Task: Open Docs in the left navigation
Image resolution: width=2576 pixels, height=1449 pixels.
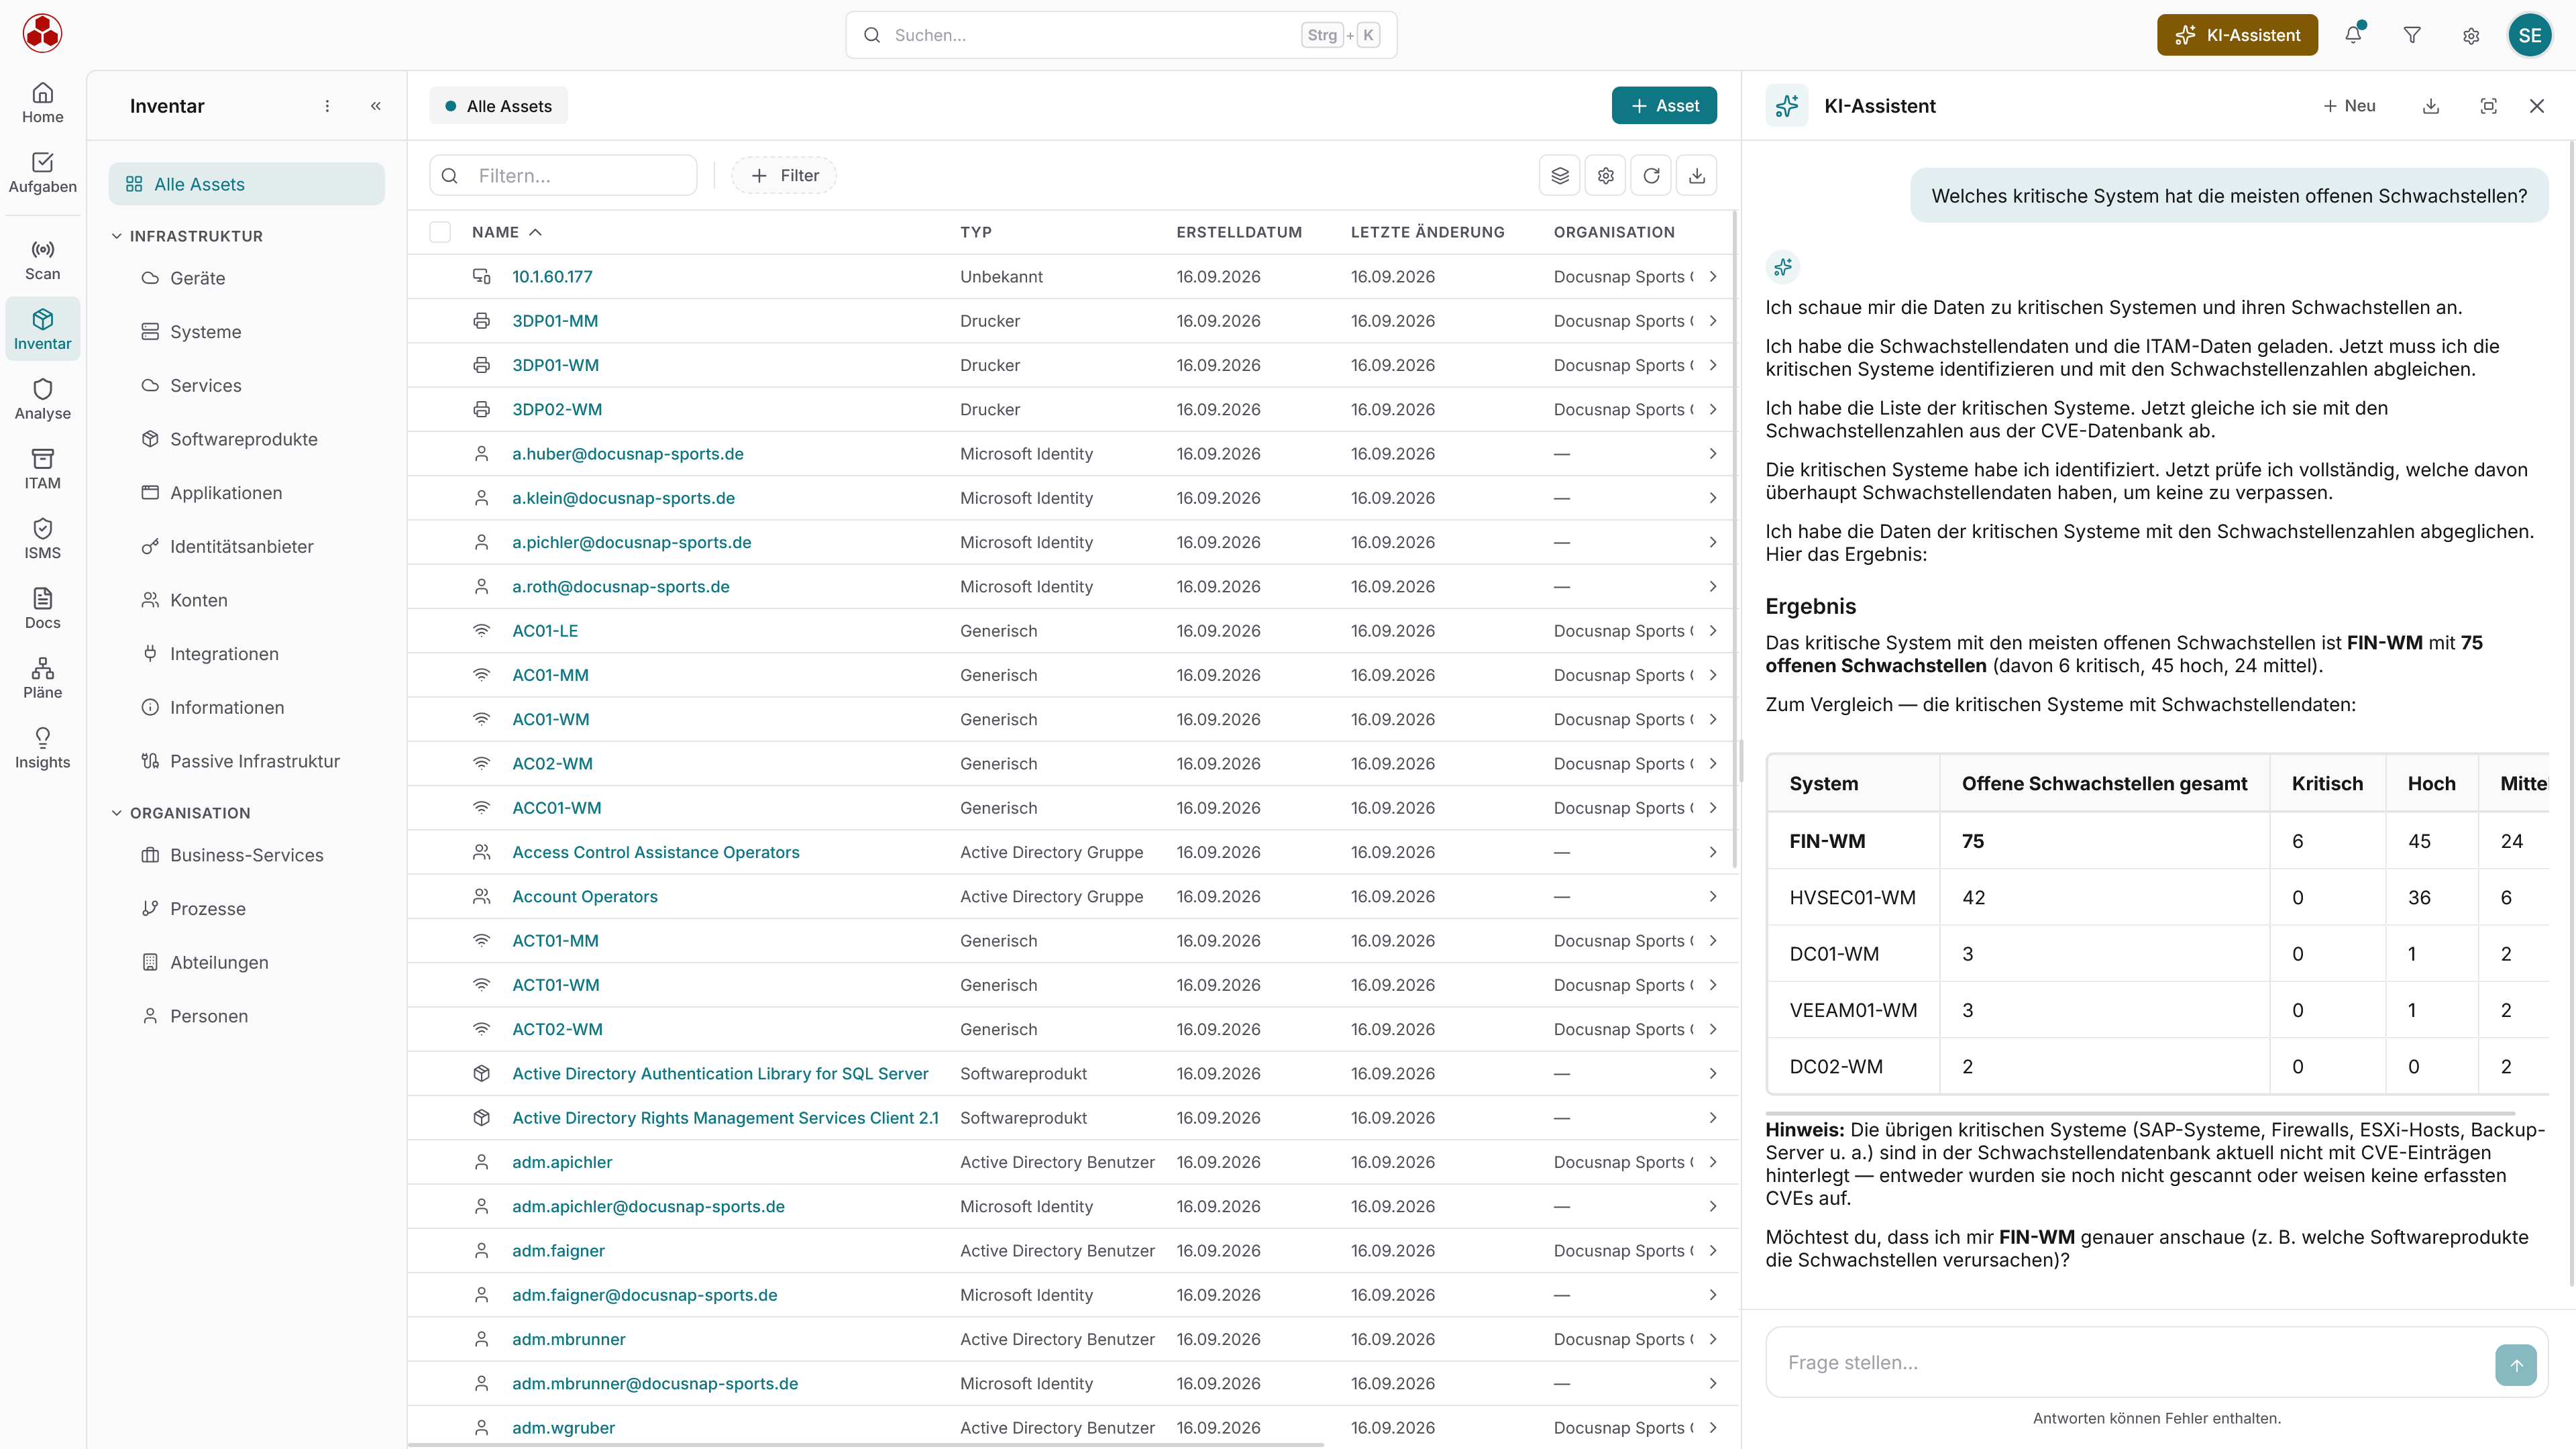Action: click(42, 609)
